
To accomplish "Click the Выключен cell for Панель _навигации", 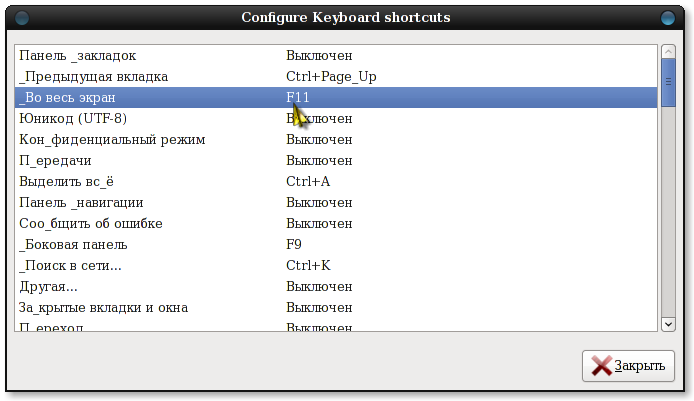I will [x=319, y=203].
